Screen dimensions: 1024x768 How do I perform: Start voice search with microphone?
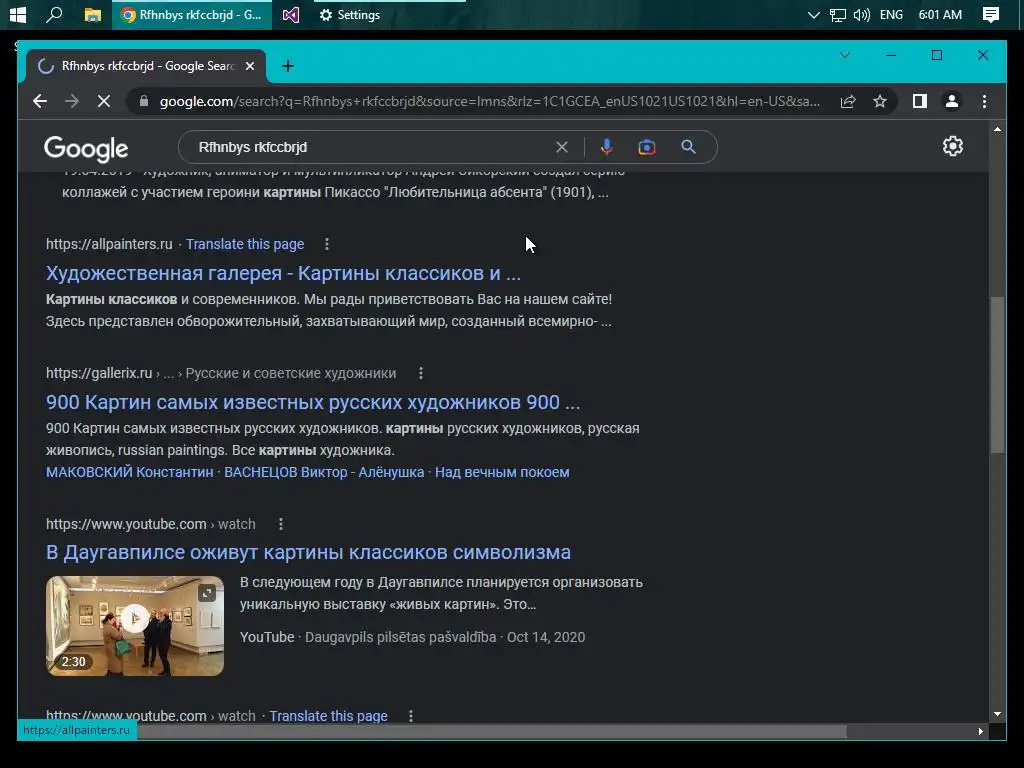pyautogui.click(x=607, y=147)
